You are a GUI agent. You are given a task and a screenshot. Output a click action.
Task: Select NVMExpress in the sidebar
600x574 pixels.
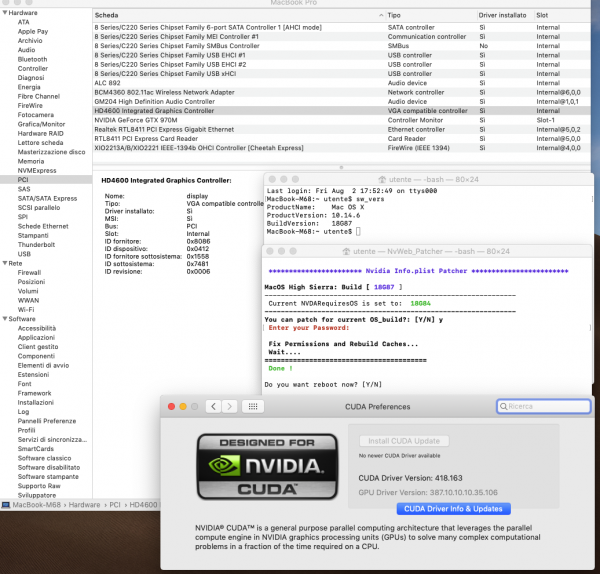pyautogui.click(x=37, y=170)
